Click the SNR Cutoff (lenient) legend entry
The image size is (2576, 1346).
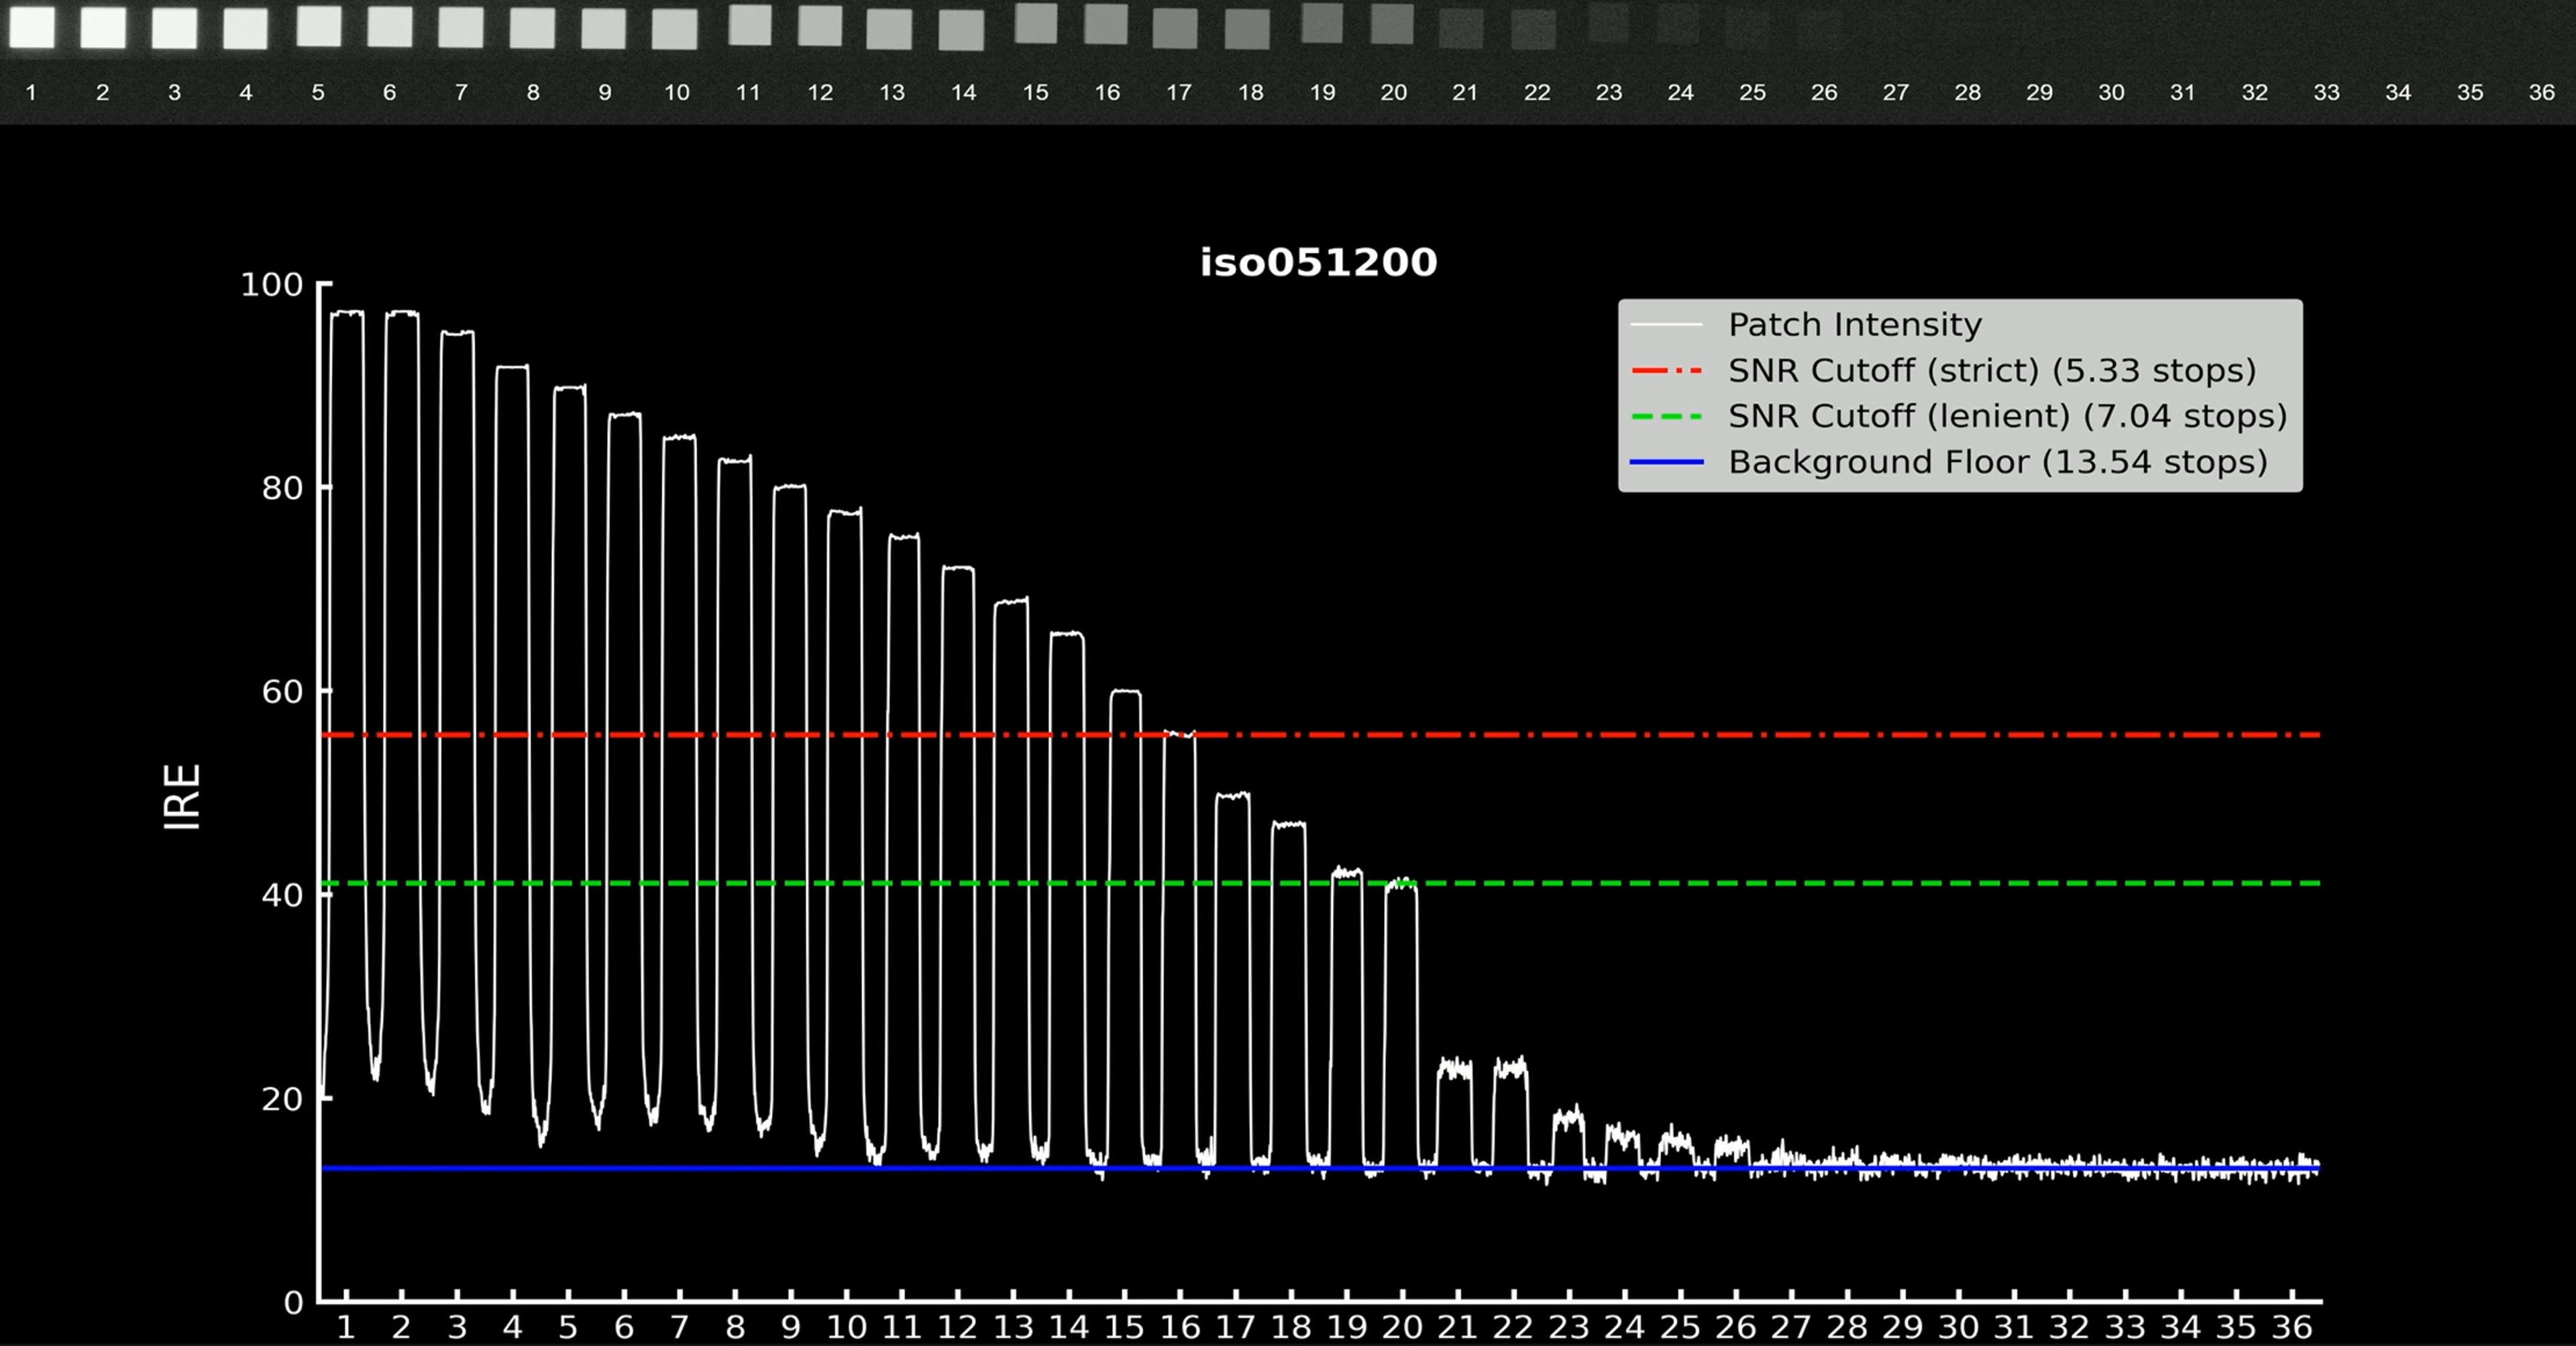click(2007, 416)
